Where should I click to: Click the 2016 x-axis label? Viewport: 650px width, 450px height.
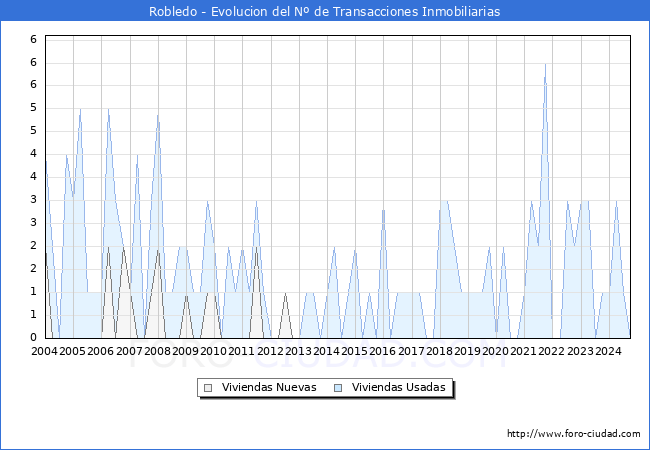click(383, 351)
